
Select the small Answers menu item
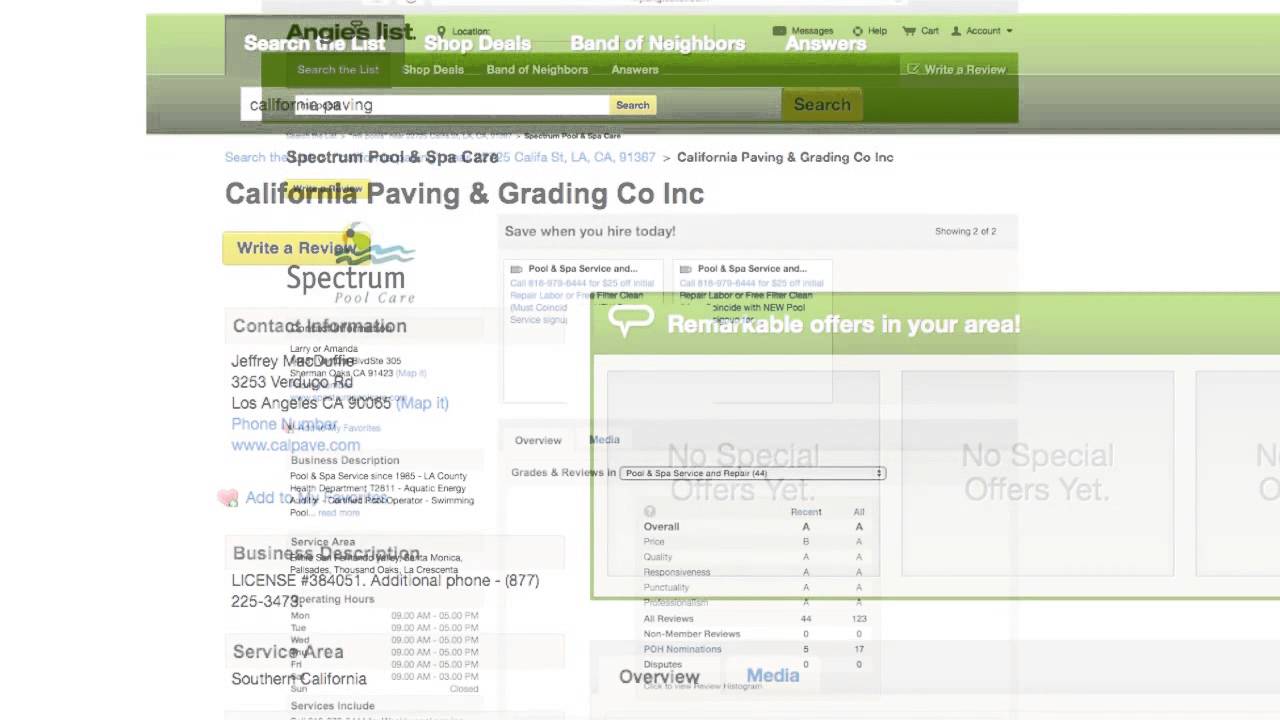[x=635, y=70]
